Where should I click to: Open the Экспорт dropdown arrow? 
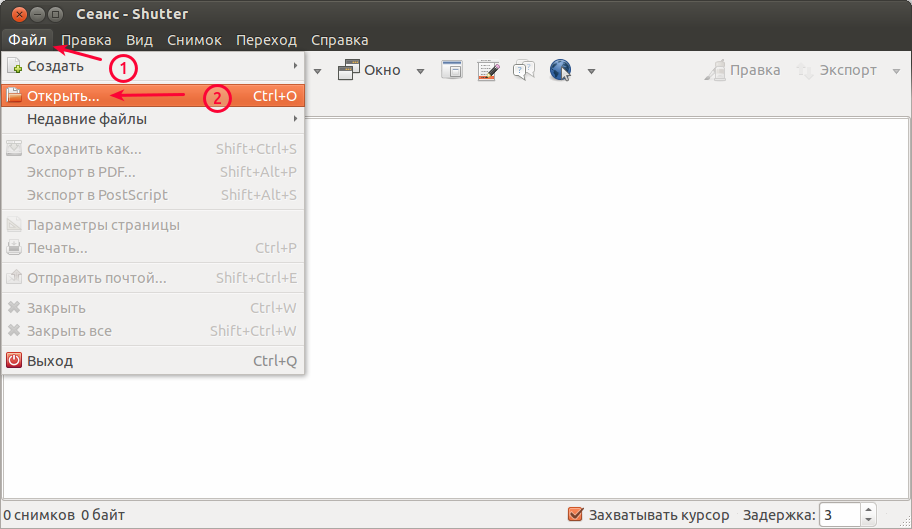tap(896, 72)
